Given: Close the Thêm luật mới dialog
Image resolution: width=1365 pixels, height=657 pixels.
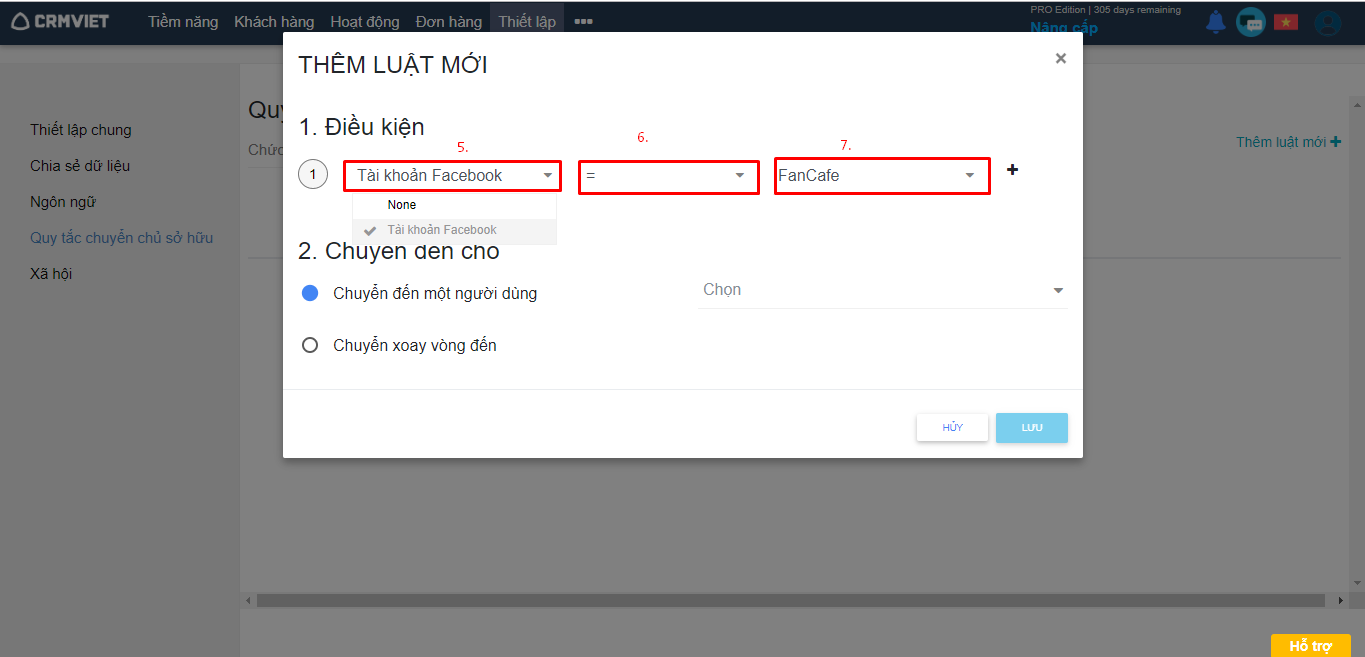Looking at the screenshot, I should click(1060, 59).
